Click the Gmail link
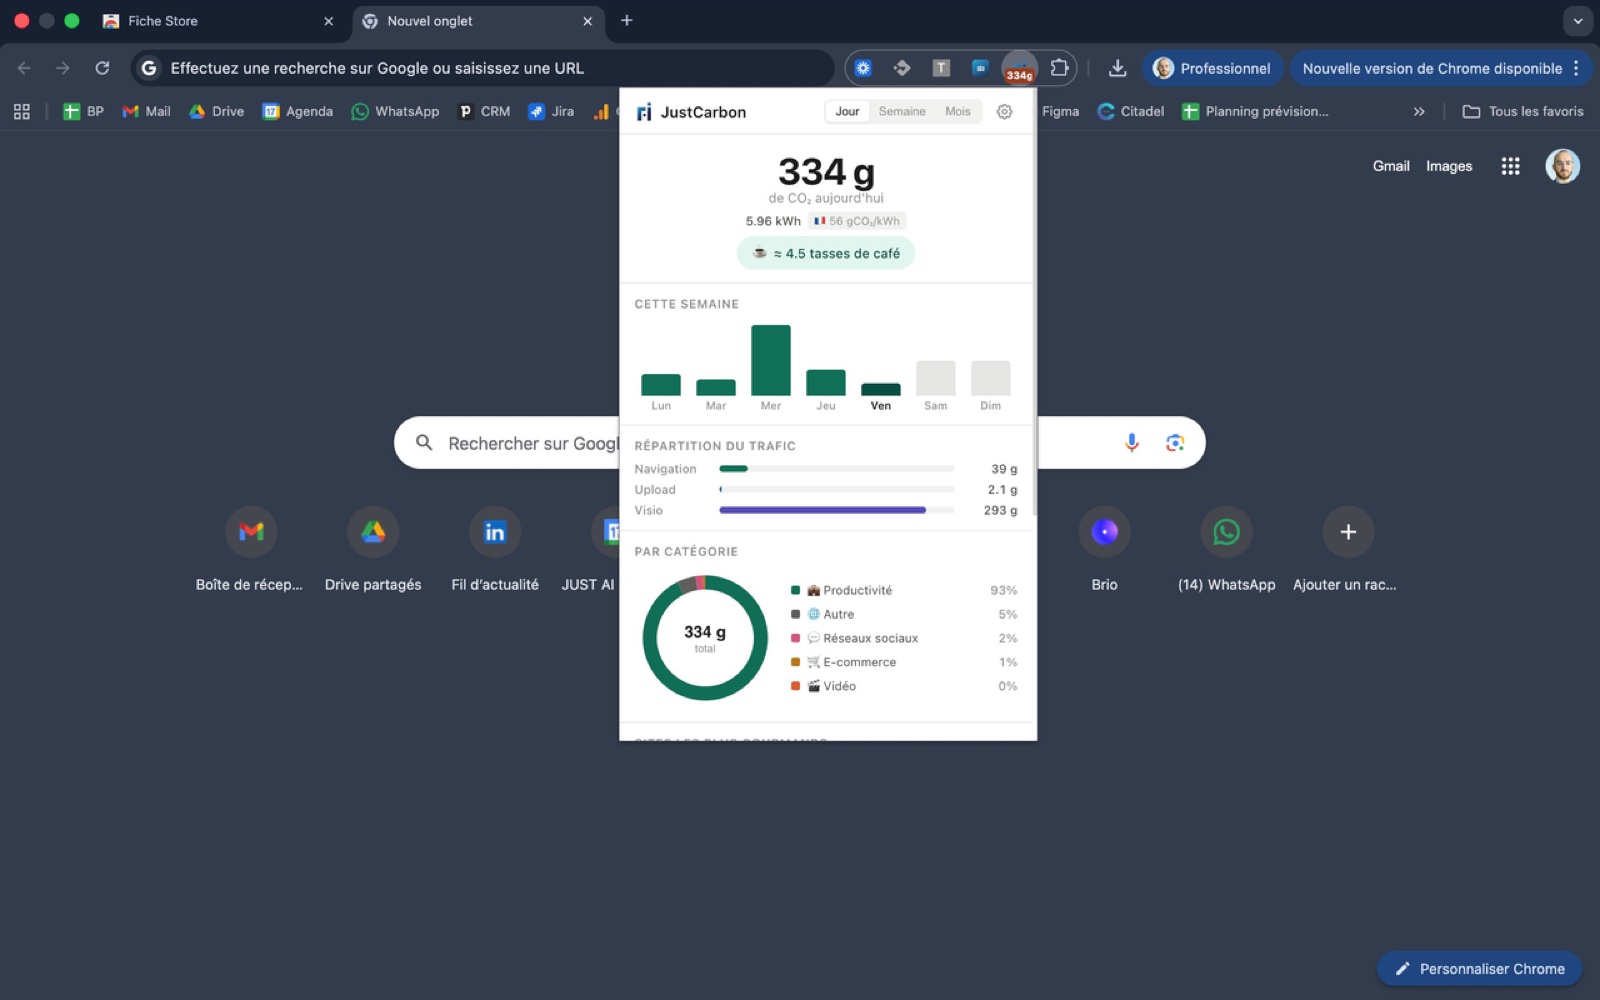The width and height of the screenshot is (1600, 1000). click(1391, 166)
